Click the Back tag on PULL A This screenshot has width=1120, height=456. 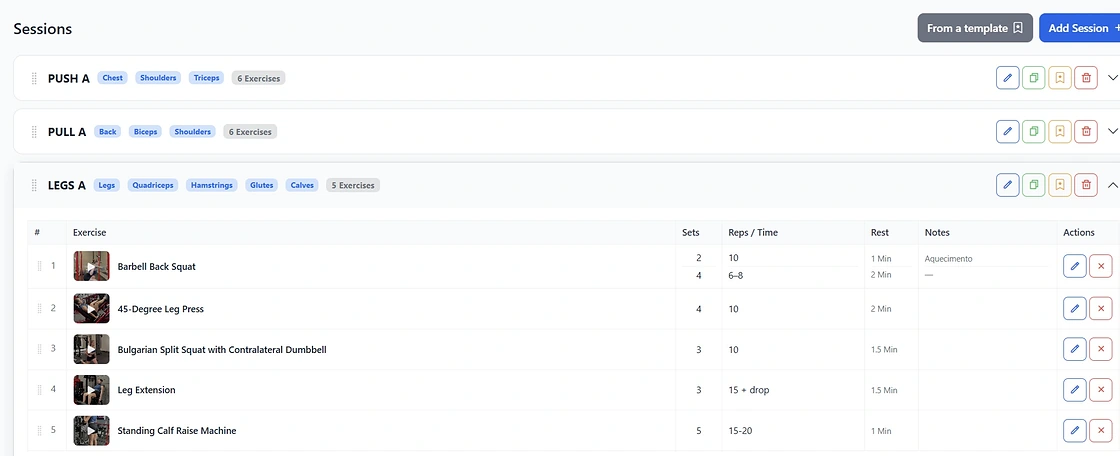(108, 132)
